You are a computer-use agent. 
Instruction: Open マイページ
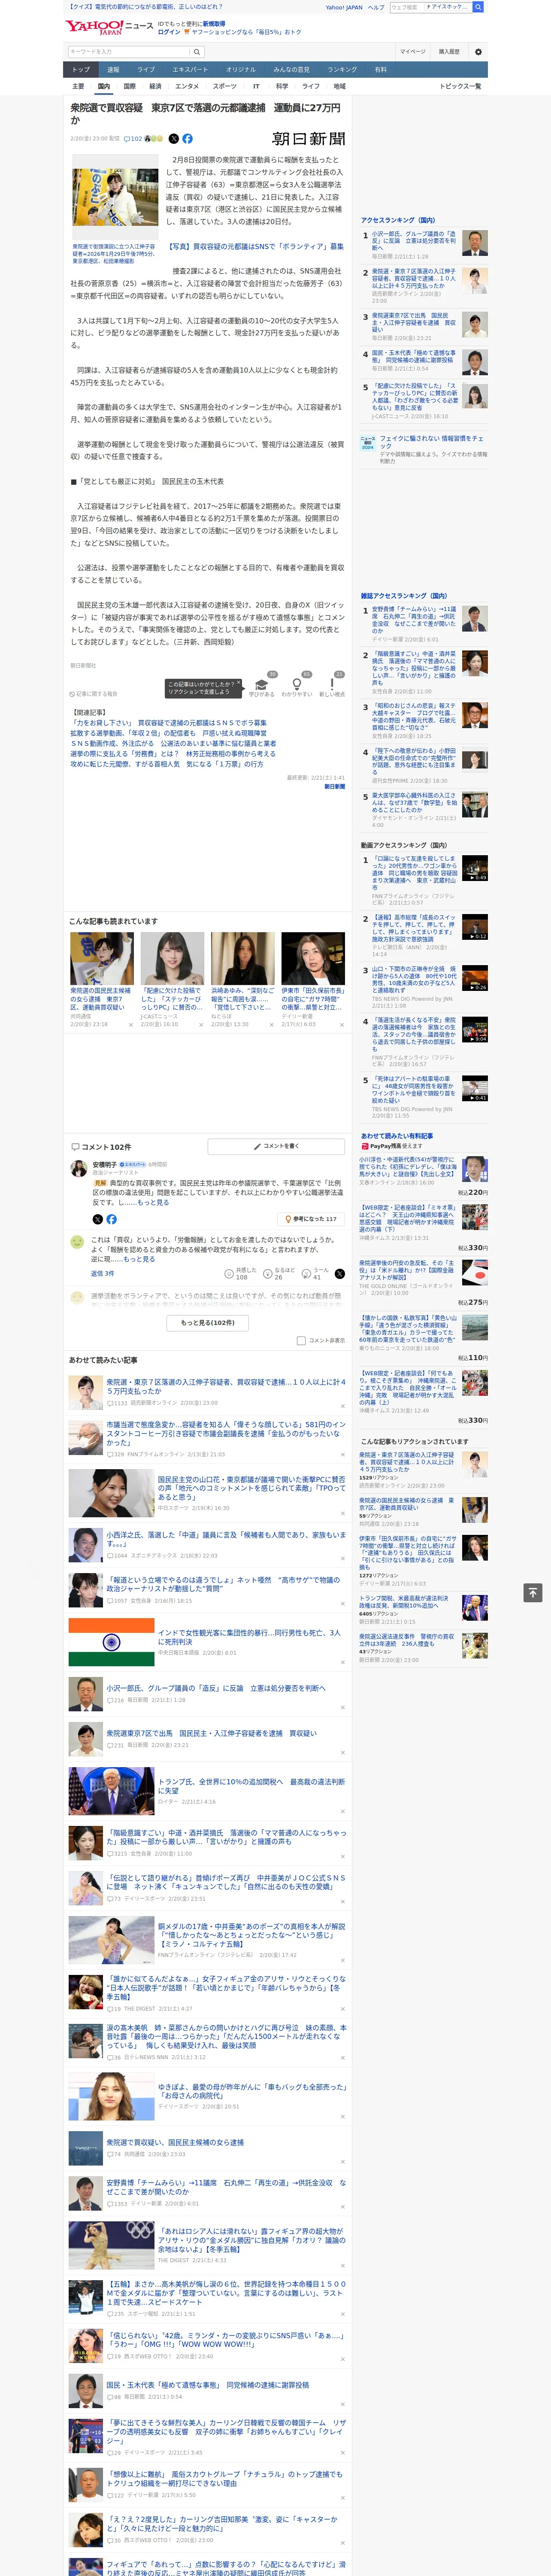pyautogui.click(x=412, y=52)
